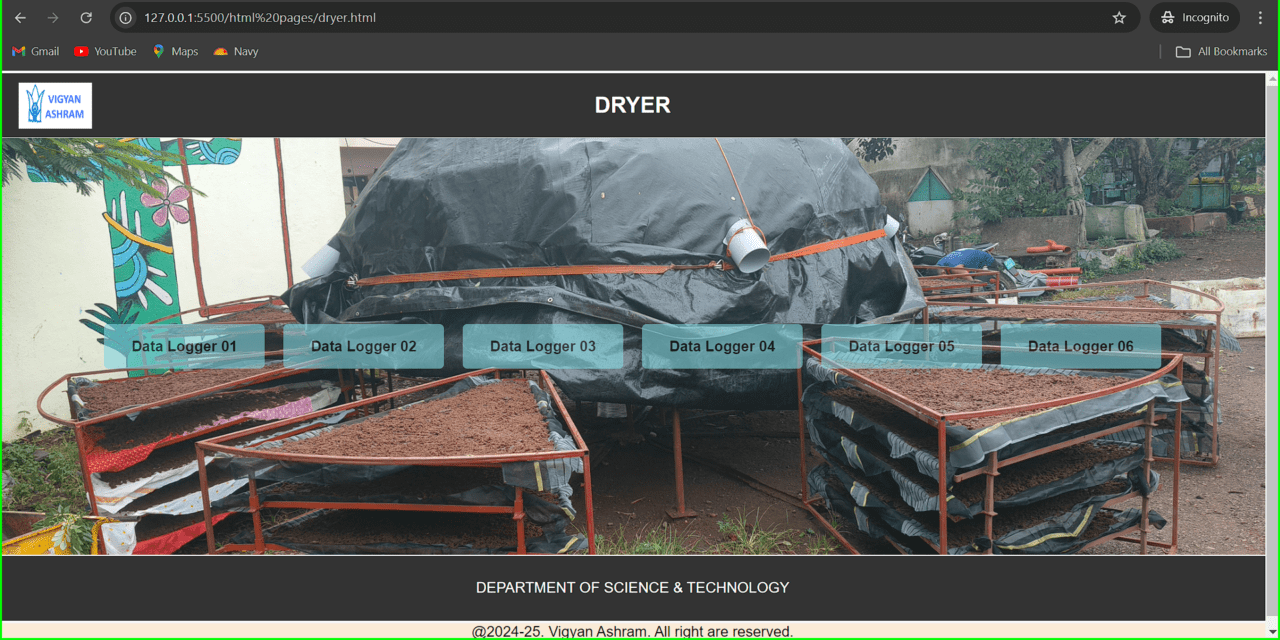This screenshot has height=640, width=1280.
Task: Click the address bar URL field
Action: click(300, 17)
